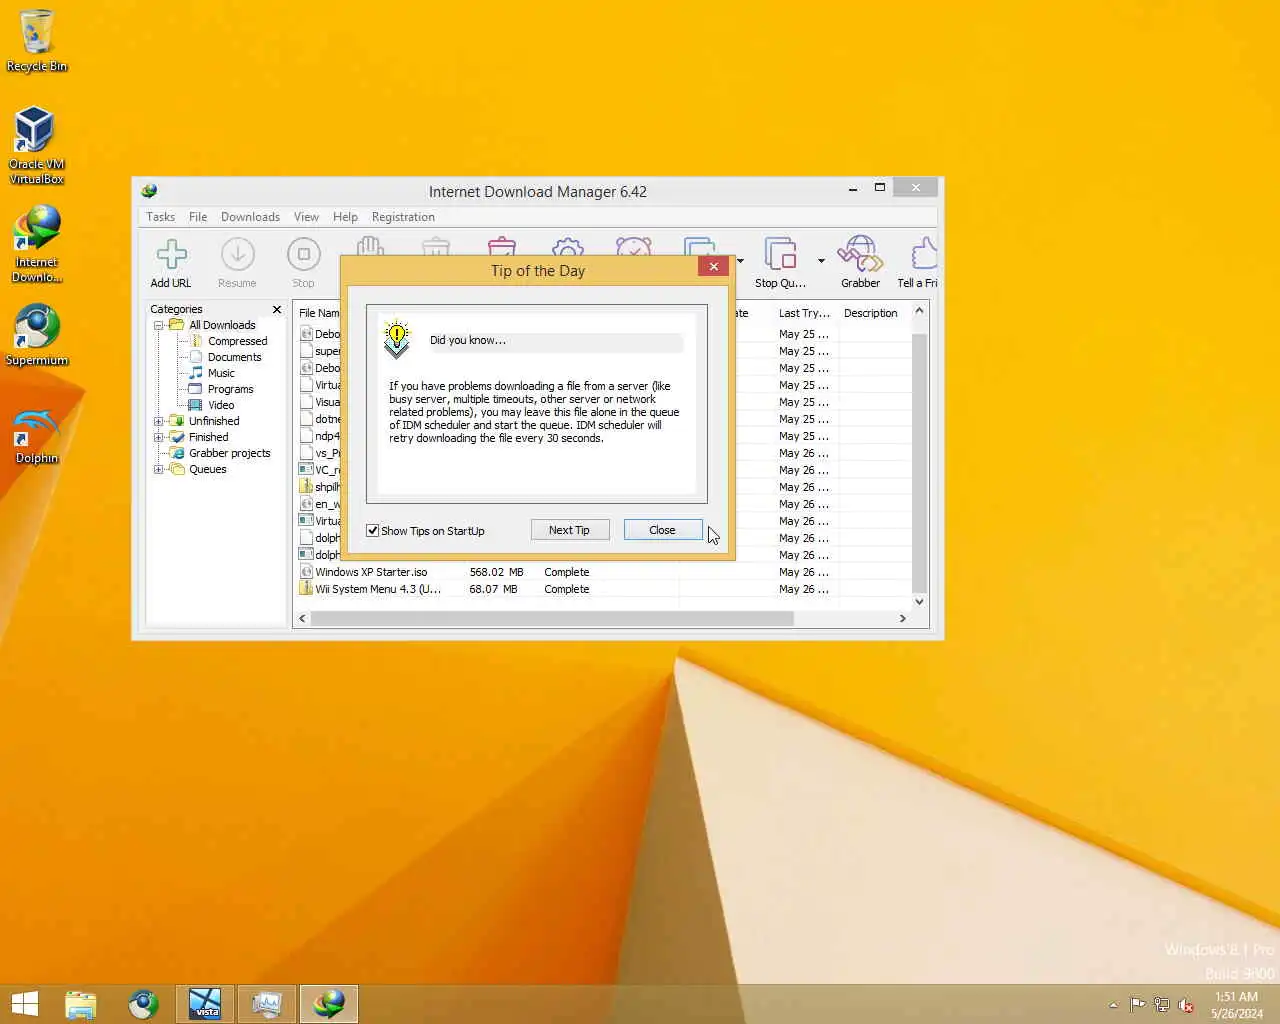The height and width of the screenshot is (1024, 1280).
Task: Click the volume speaker tray icon
Action: click(1186, 1005)
